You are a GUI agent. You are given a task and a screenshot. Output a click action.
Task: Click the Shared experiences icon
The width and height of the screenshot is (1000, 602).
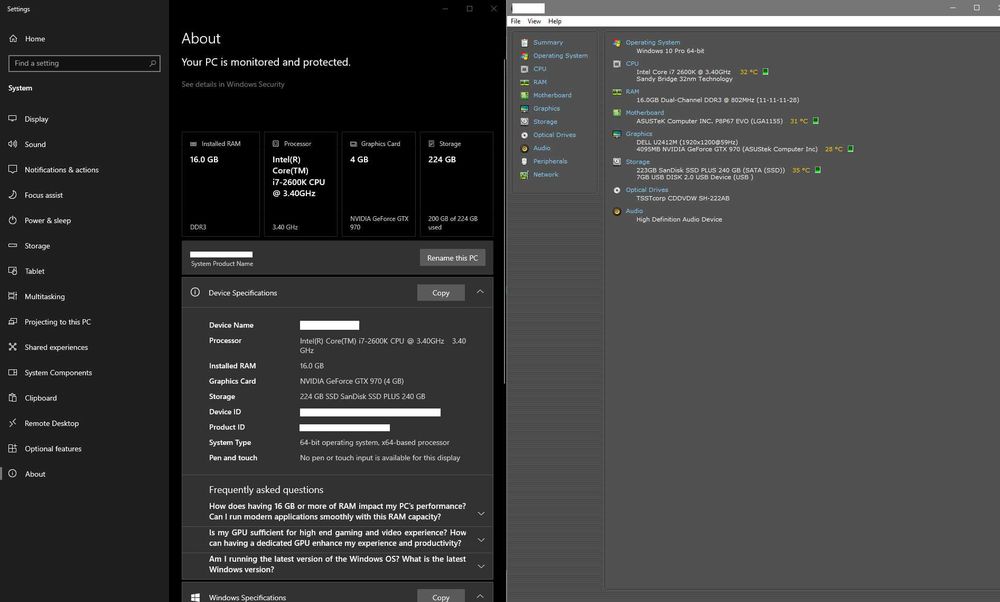coord(13,347)
